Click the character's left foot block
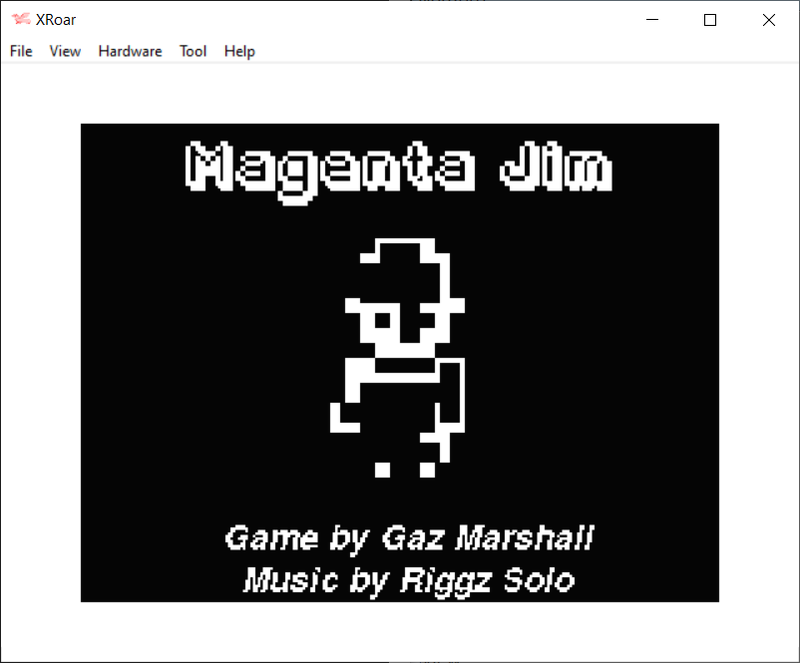This screenshot has height=663, width=800. pyautogui.click(x=382, y=468)
